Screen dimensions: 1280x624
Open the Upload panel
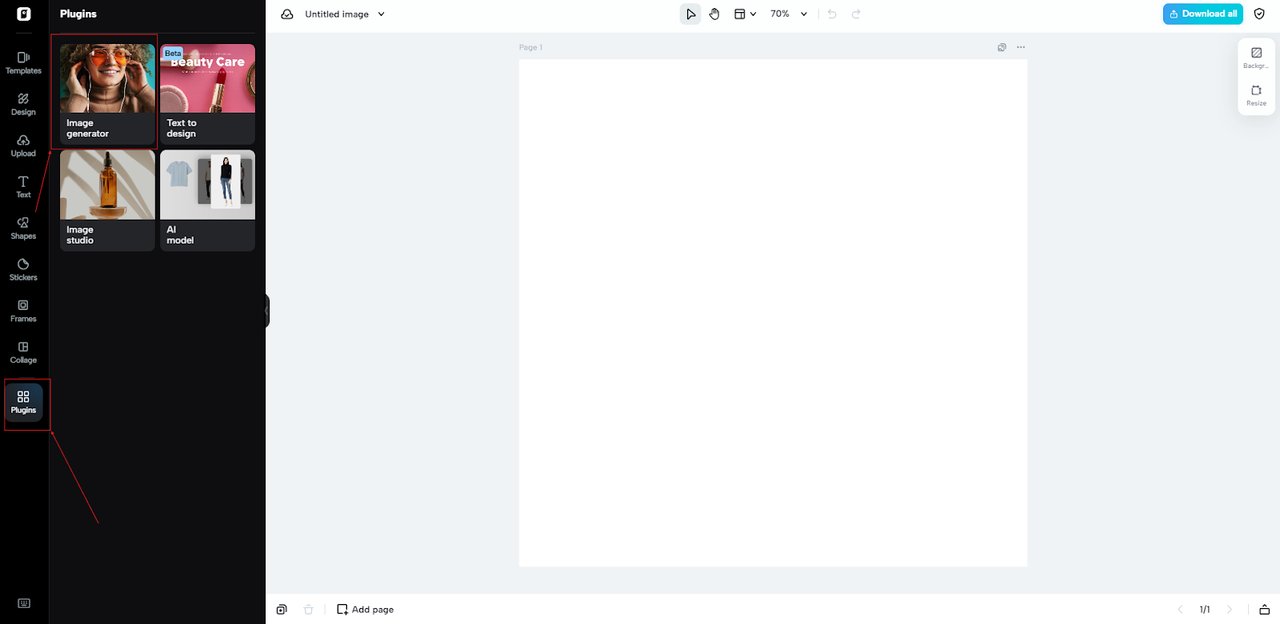click(22, 145)
